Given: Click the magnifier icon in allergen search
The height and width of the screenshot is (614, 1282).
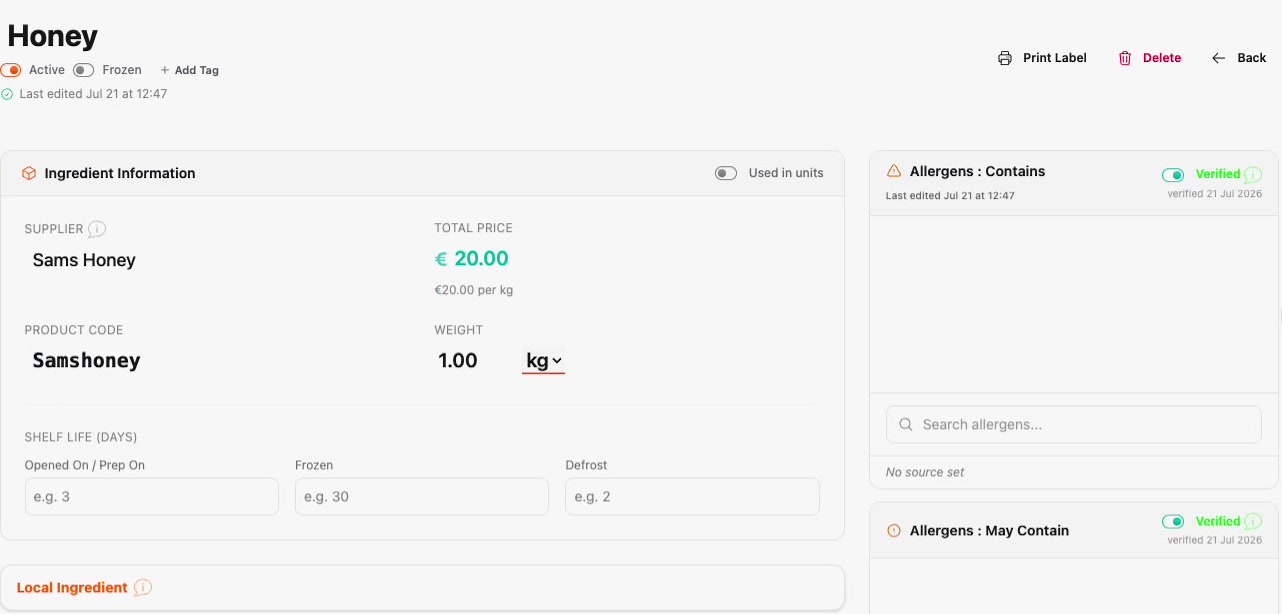Looking at the screenshot, I should pyautogui.click(x=906, y=425).
